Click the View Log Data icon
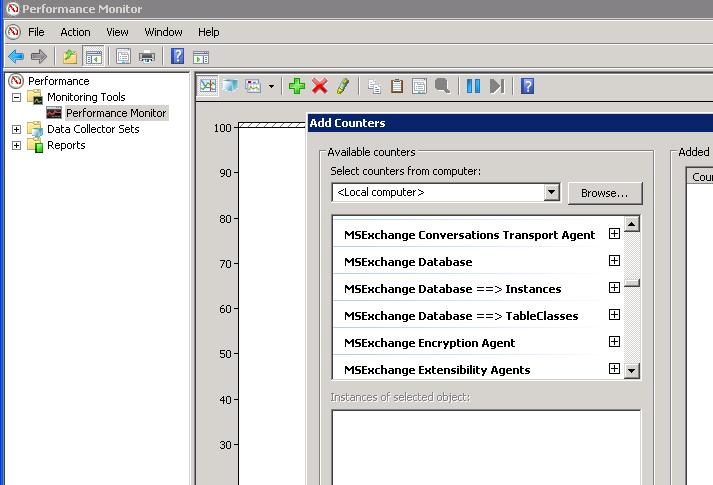The width and height of the screenshot is (713, 485). tap(231, 85)
